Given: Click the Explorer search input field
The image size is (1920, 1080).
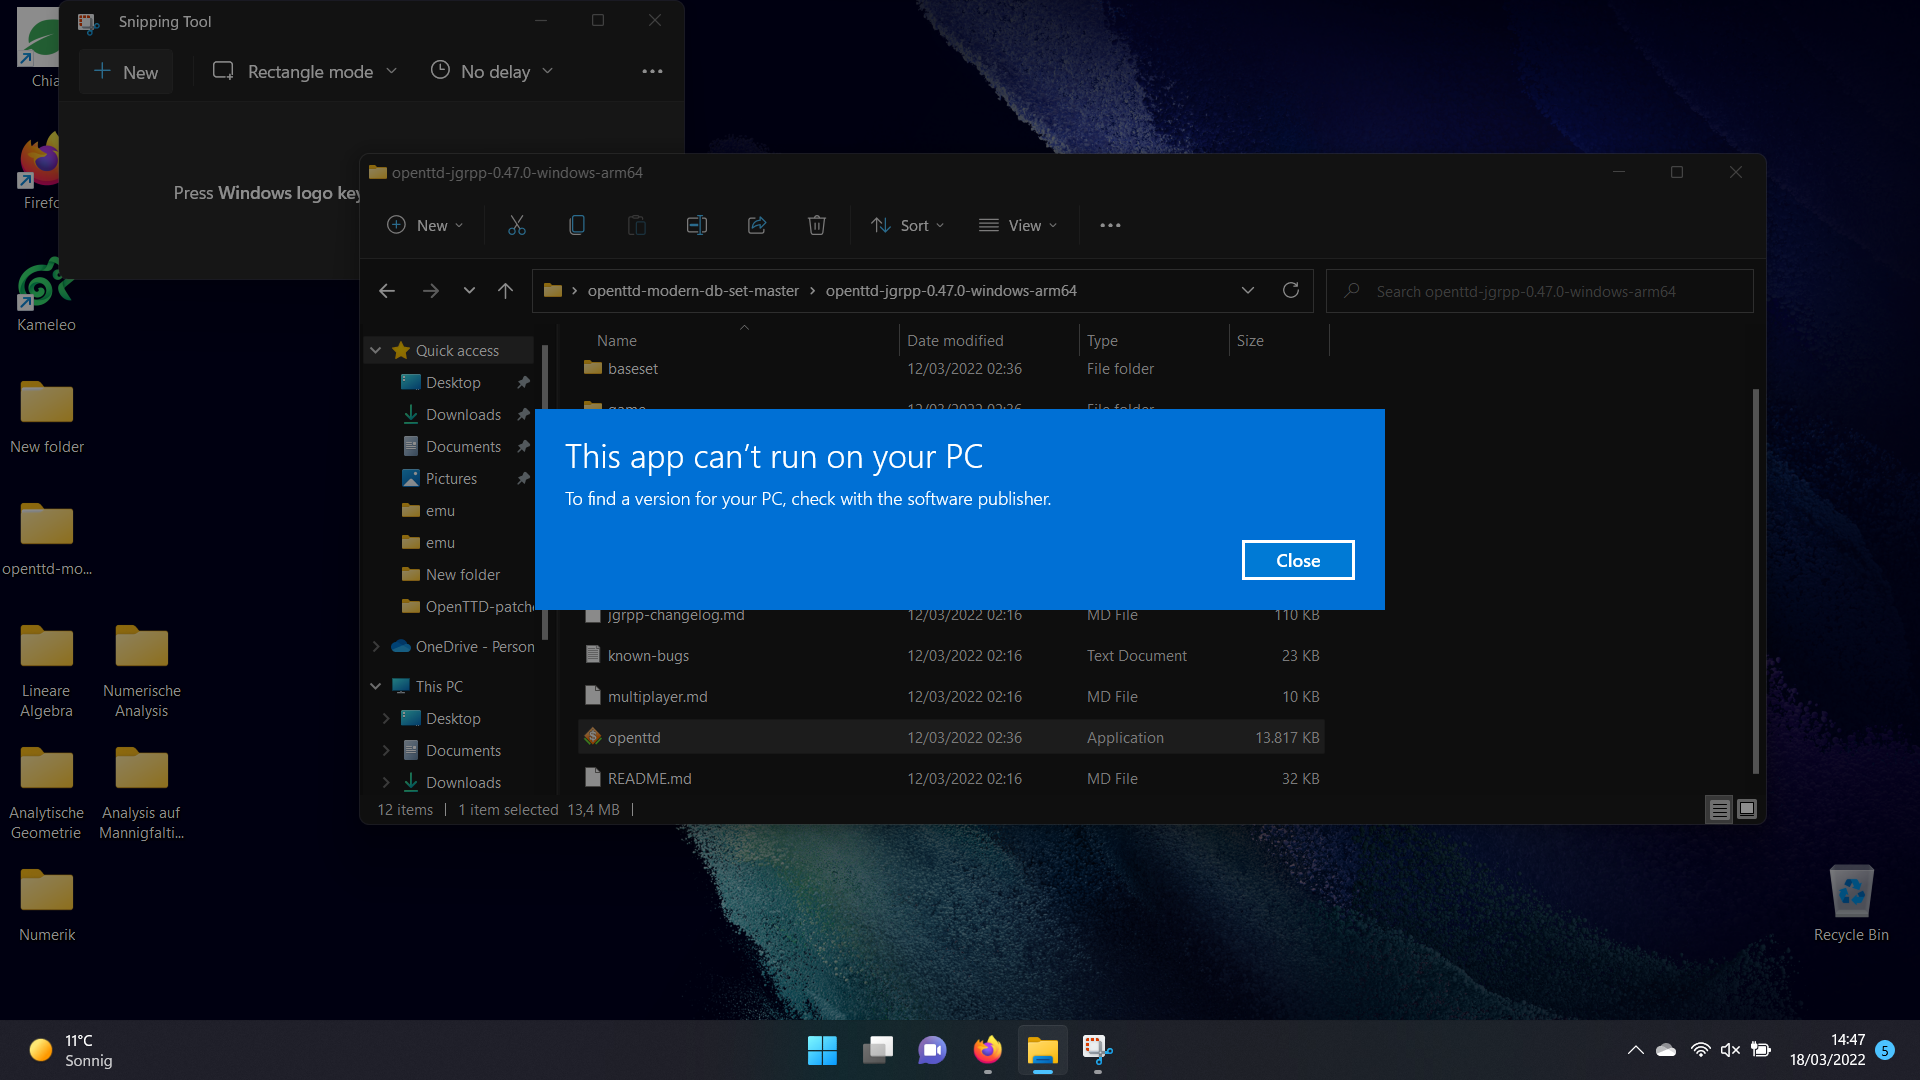Looking at the screenshot, I should 1540,291.
